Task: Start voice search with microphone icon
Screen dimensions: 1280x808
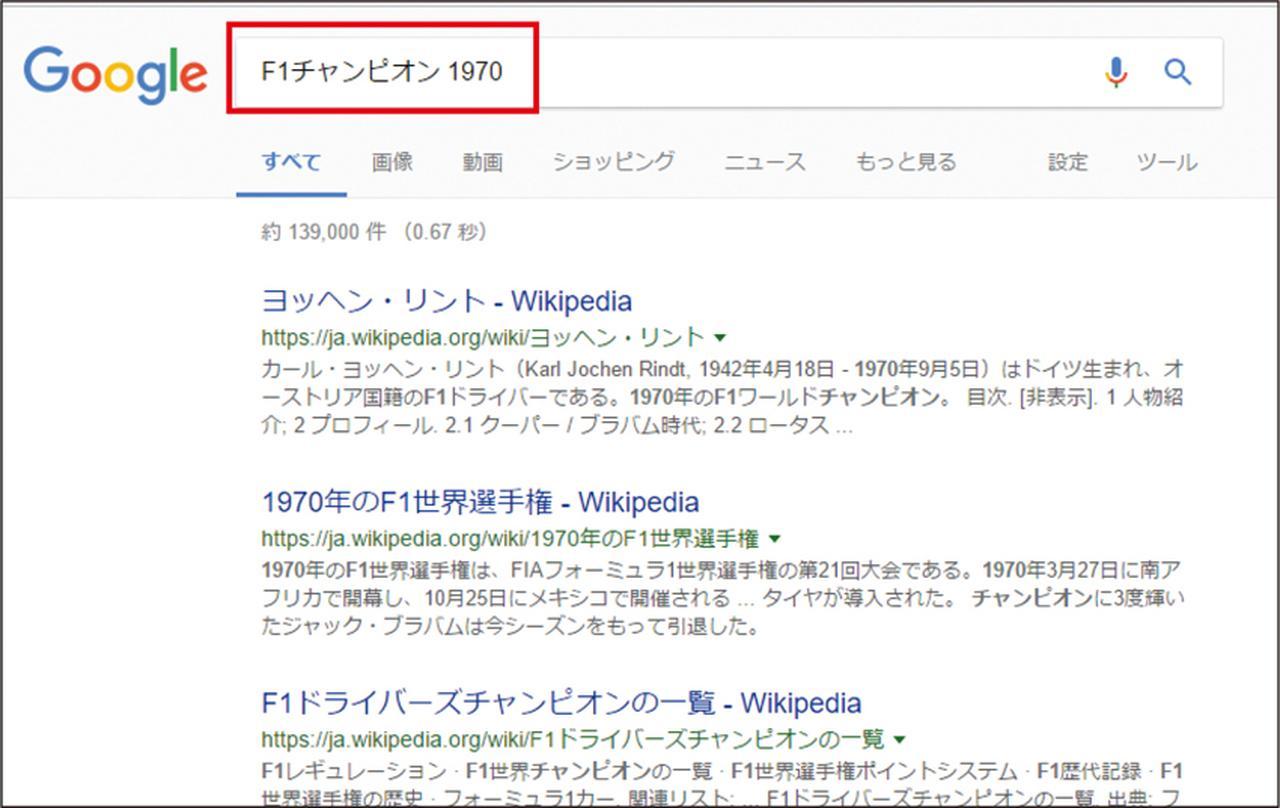Action: point(1116,72)
